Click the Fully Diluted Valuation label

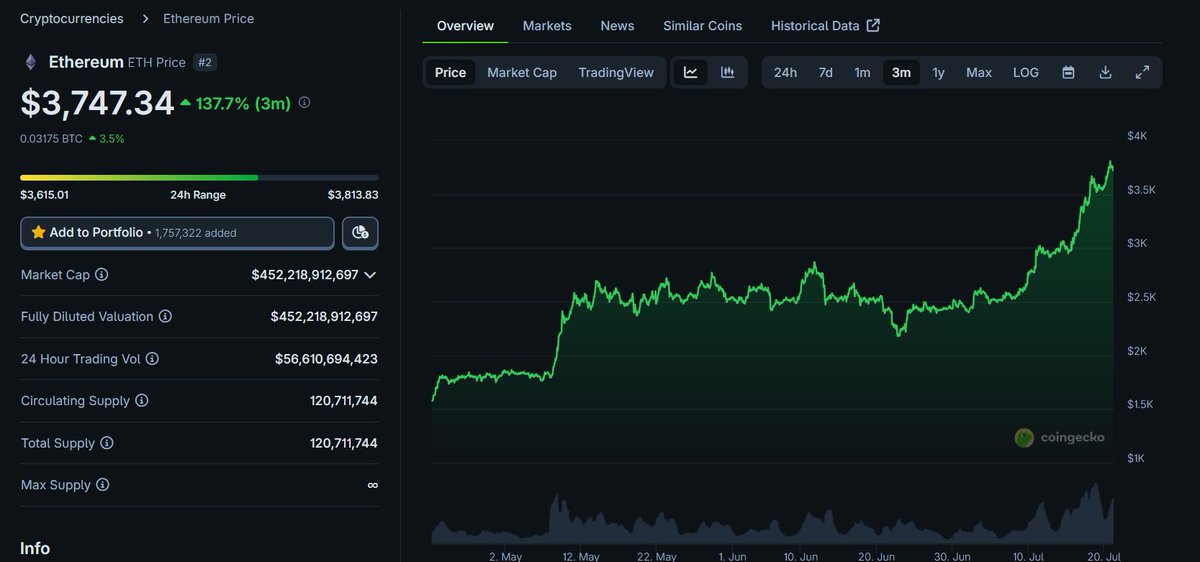click(87, 316)
